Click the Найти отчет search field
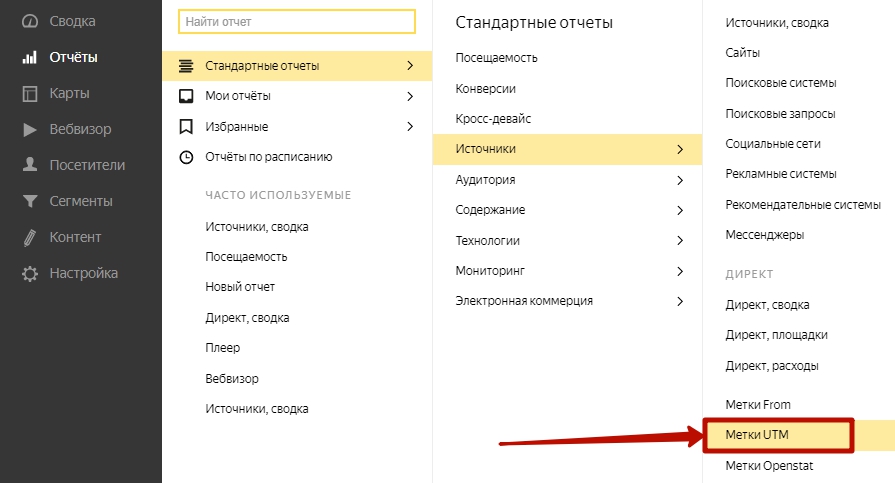Screen dimensions: 895x483 [296, 21]
